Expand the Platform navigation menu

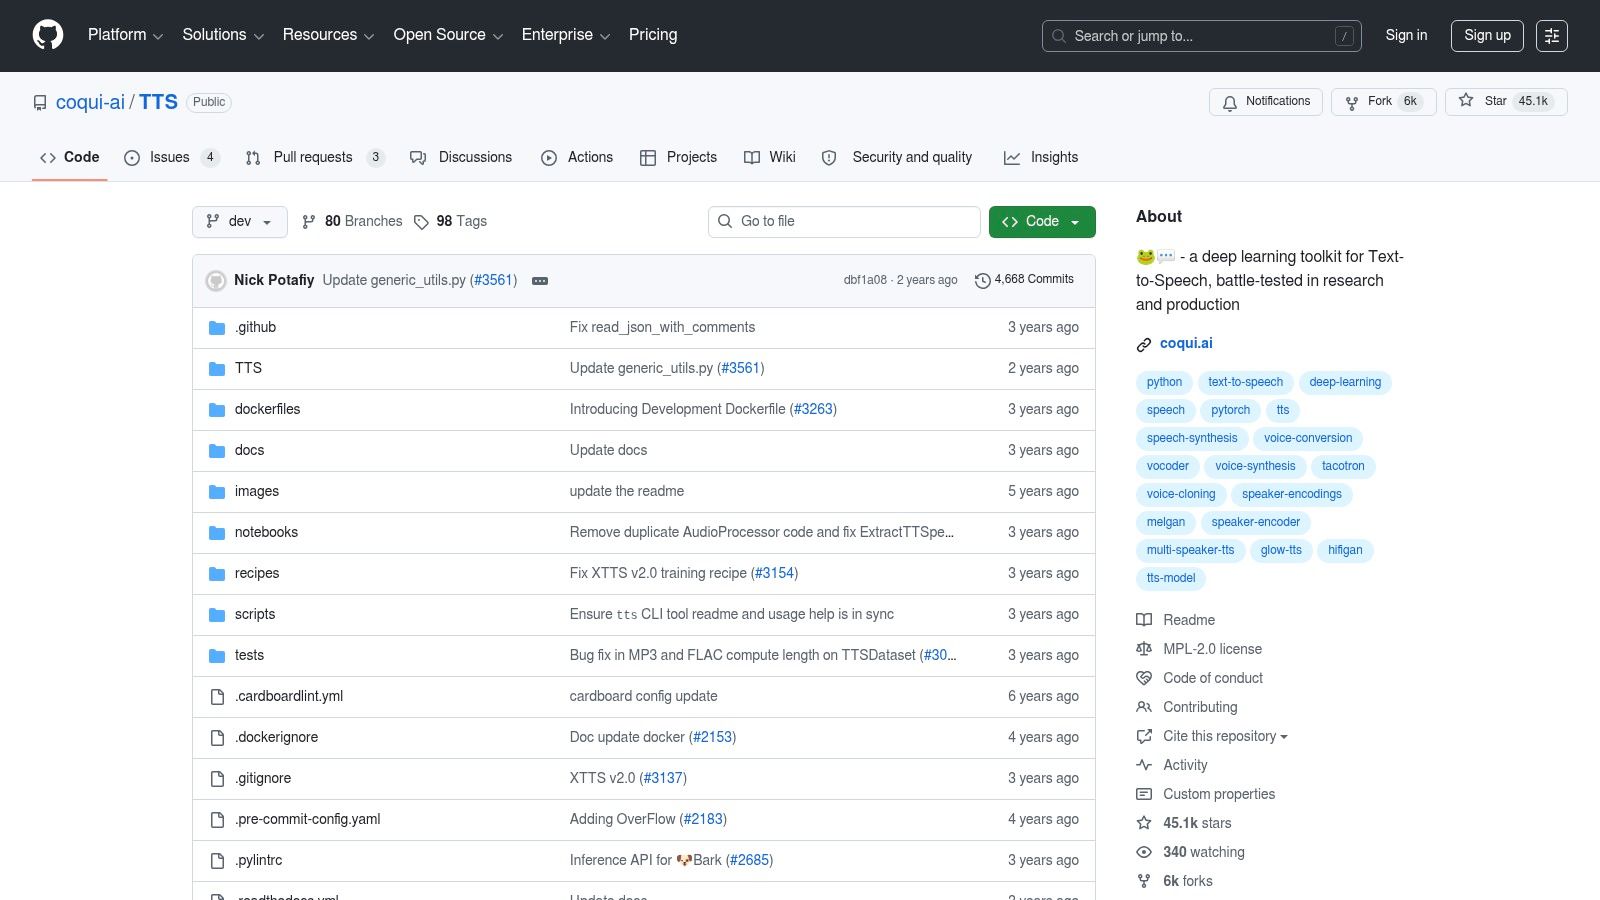click(125, 35)
